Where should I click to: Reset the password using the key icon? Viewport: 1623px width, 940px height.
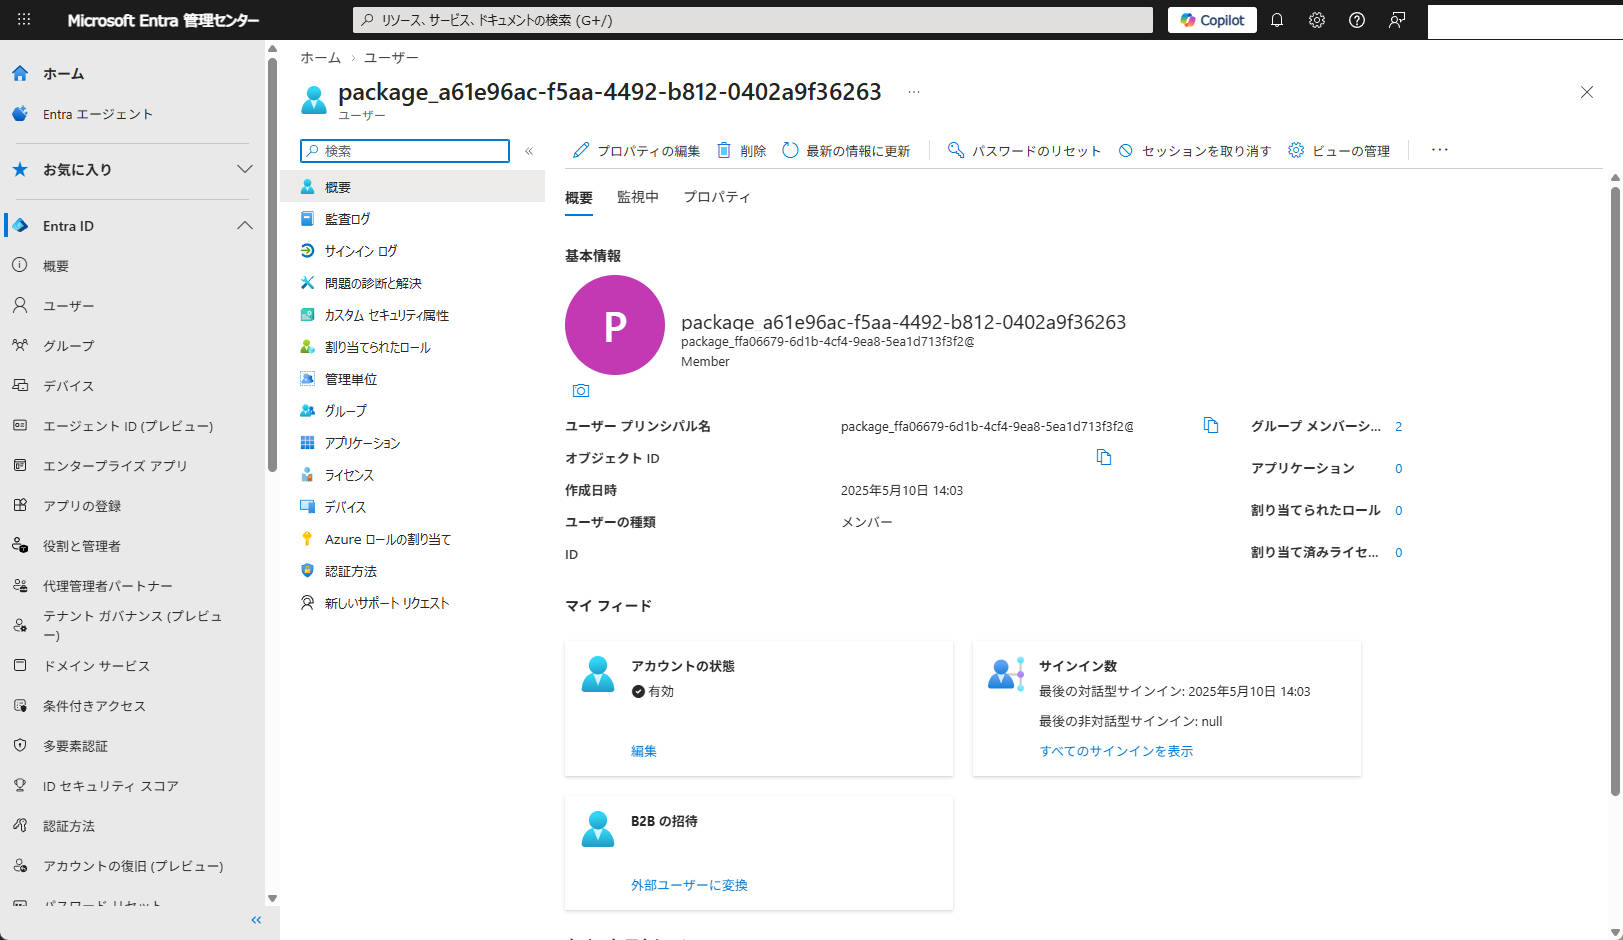point(956,150)
